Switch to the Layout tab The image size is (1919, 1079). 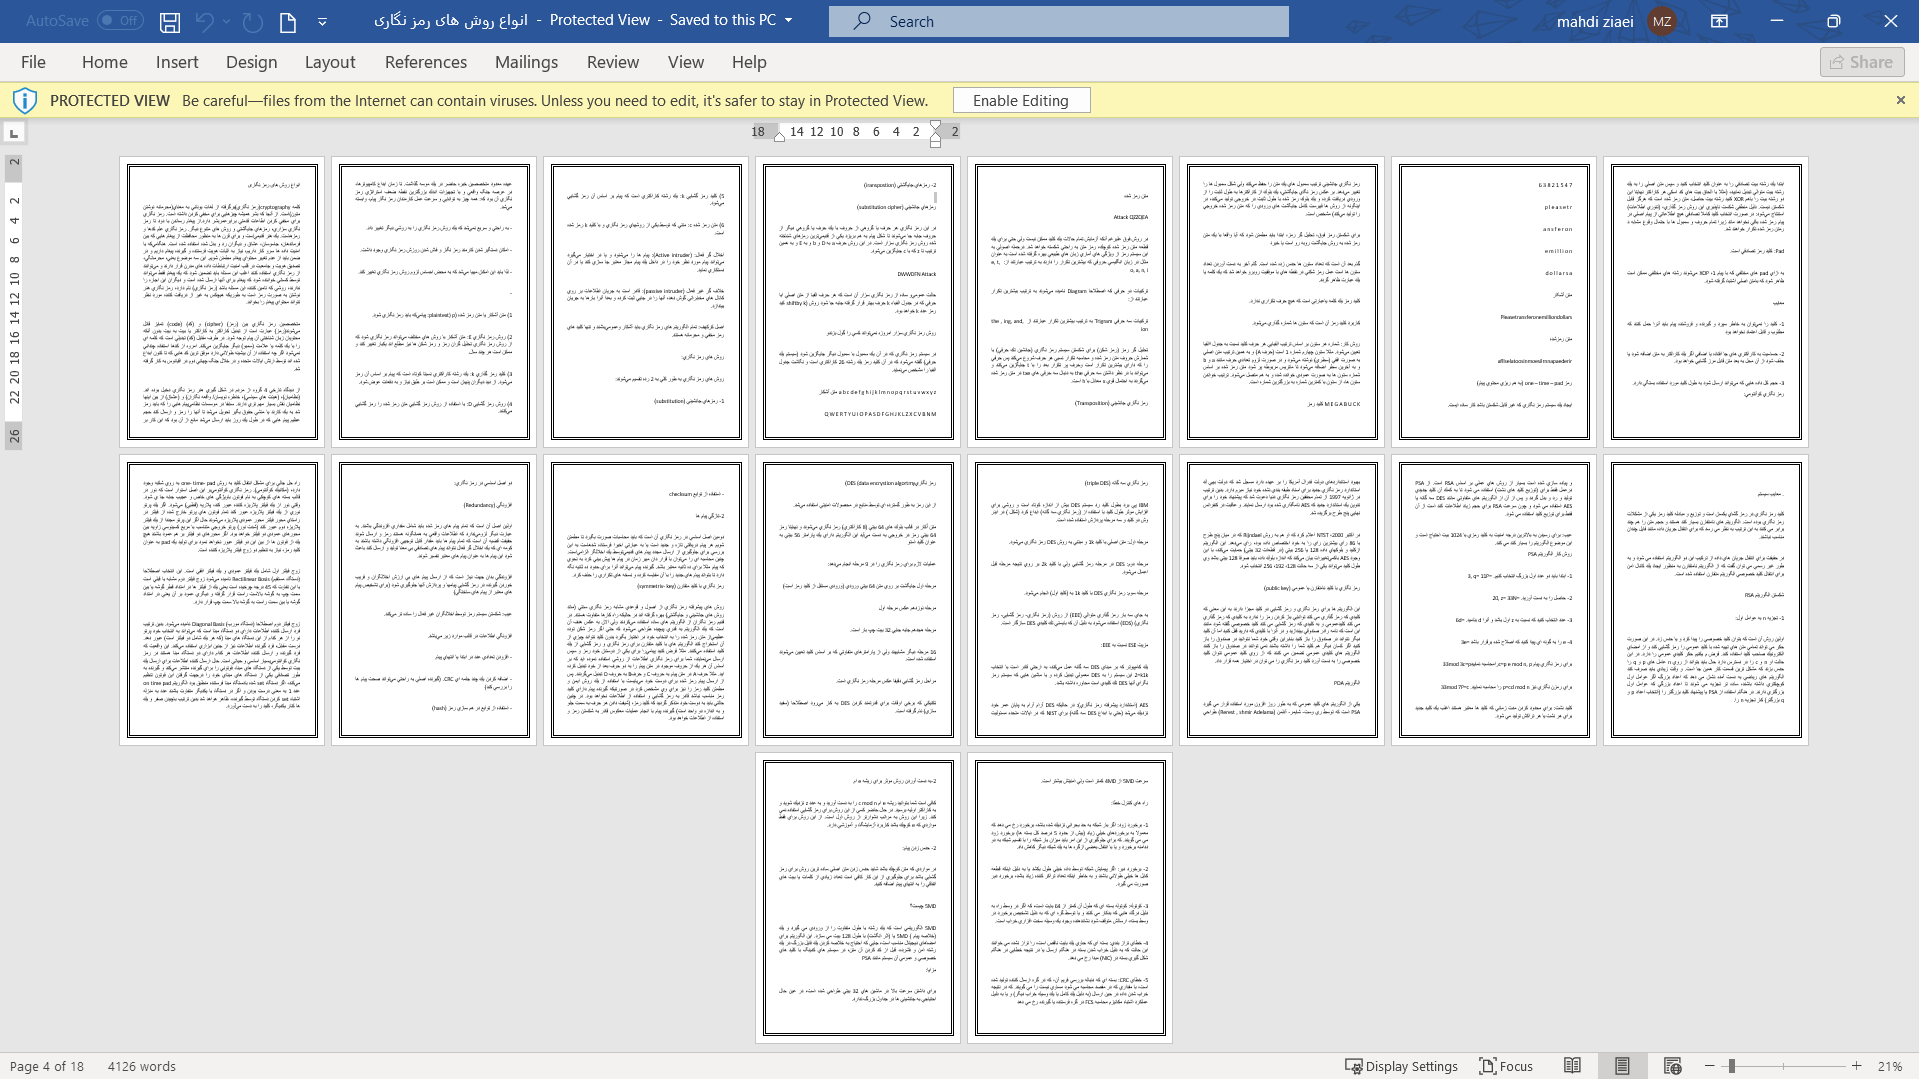click(x=330, y=62)
